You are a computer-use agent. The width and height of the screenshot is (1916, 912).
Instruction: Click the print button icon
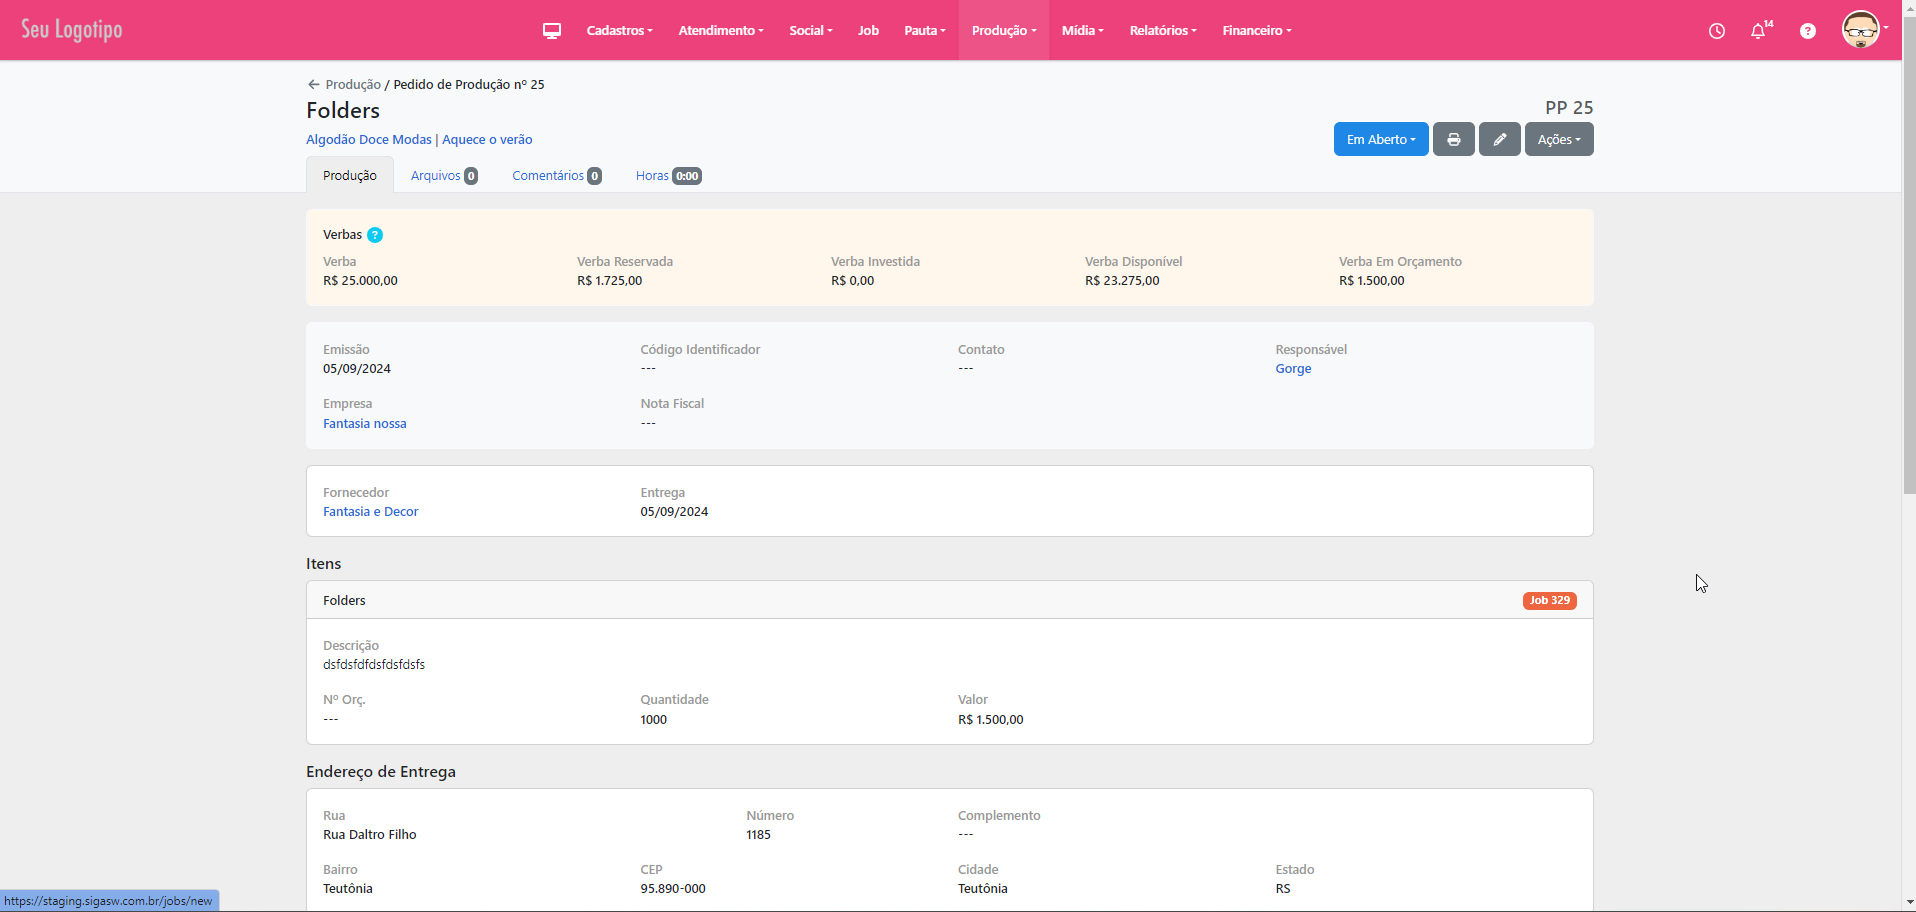point(1453,140)
